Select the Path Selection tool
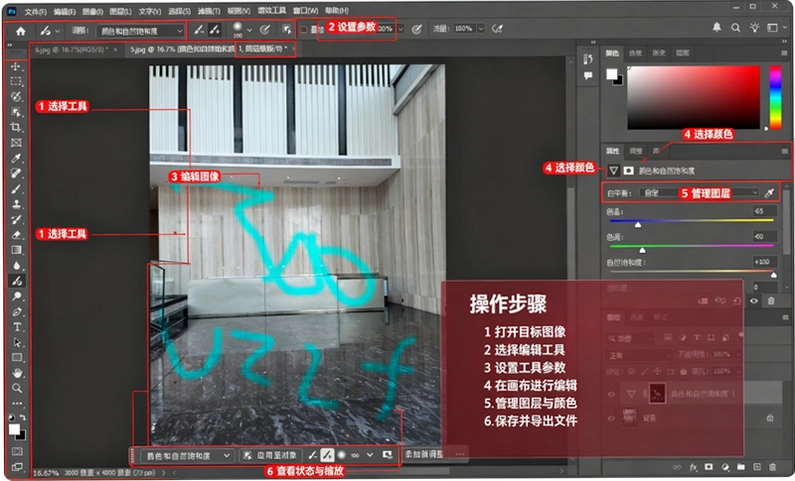 (16, 342)
